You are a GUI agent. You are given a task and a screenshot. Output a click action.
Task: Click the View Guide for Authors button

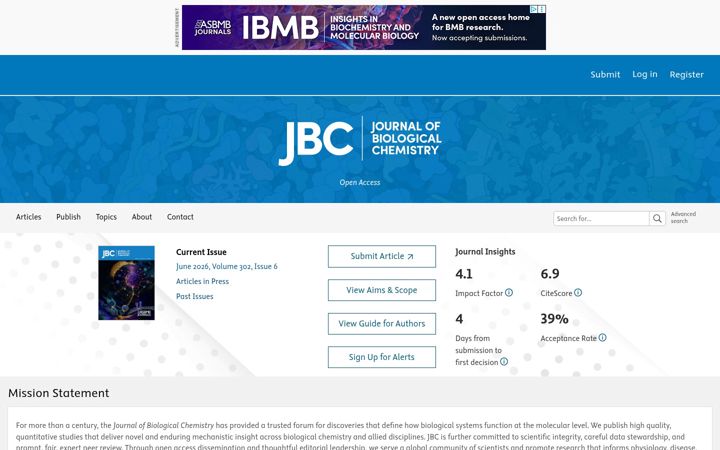[382, 324]
